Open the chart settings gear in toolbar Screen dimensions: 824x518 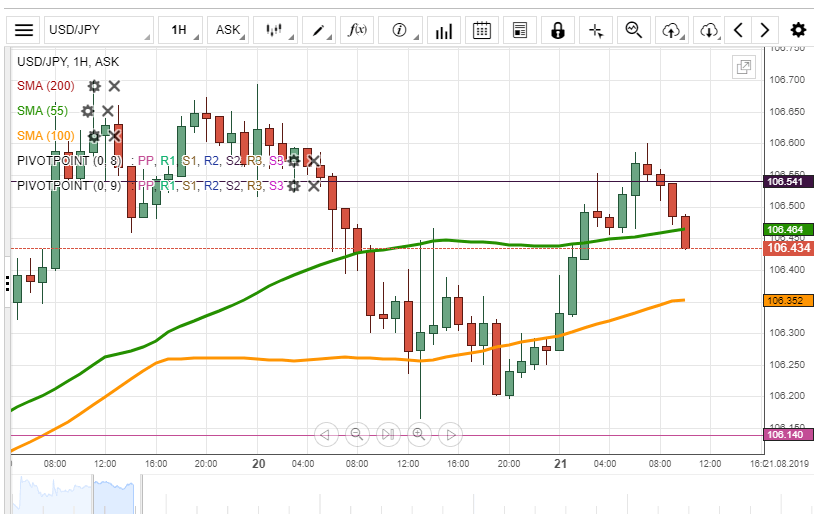[x=798, y=30]
